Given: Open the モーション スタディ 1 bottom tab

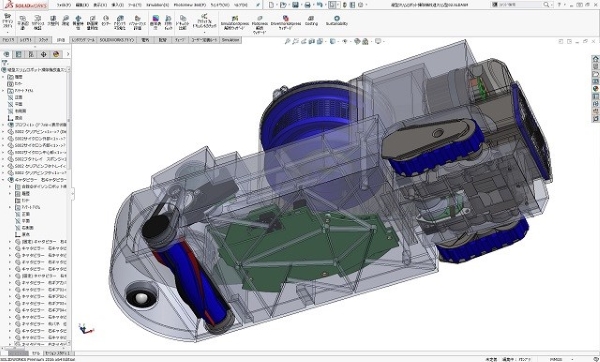Looking at the screenshot, I should pos(57,353).
